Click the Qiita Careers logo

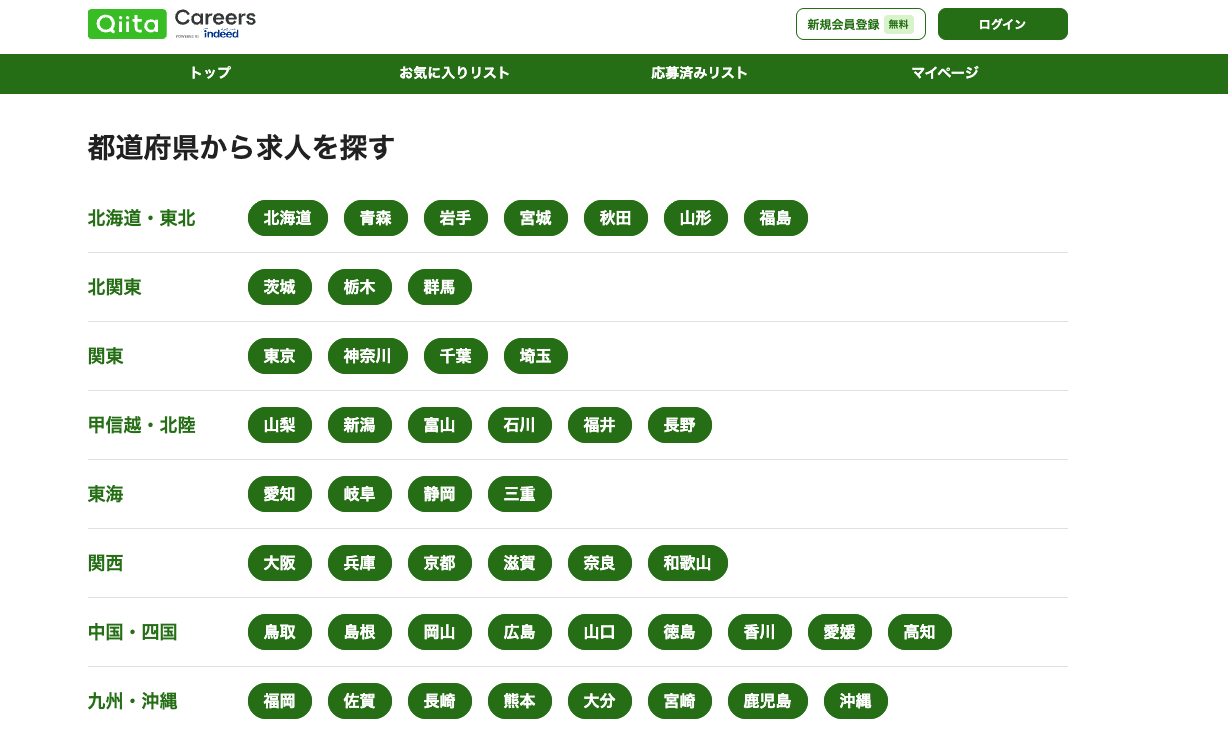[172, 24]
